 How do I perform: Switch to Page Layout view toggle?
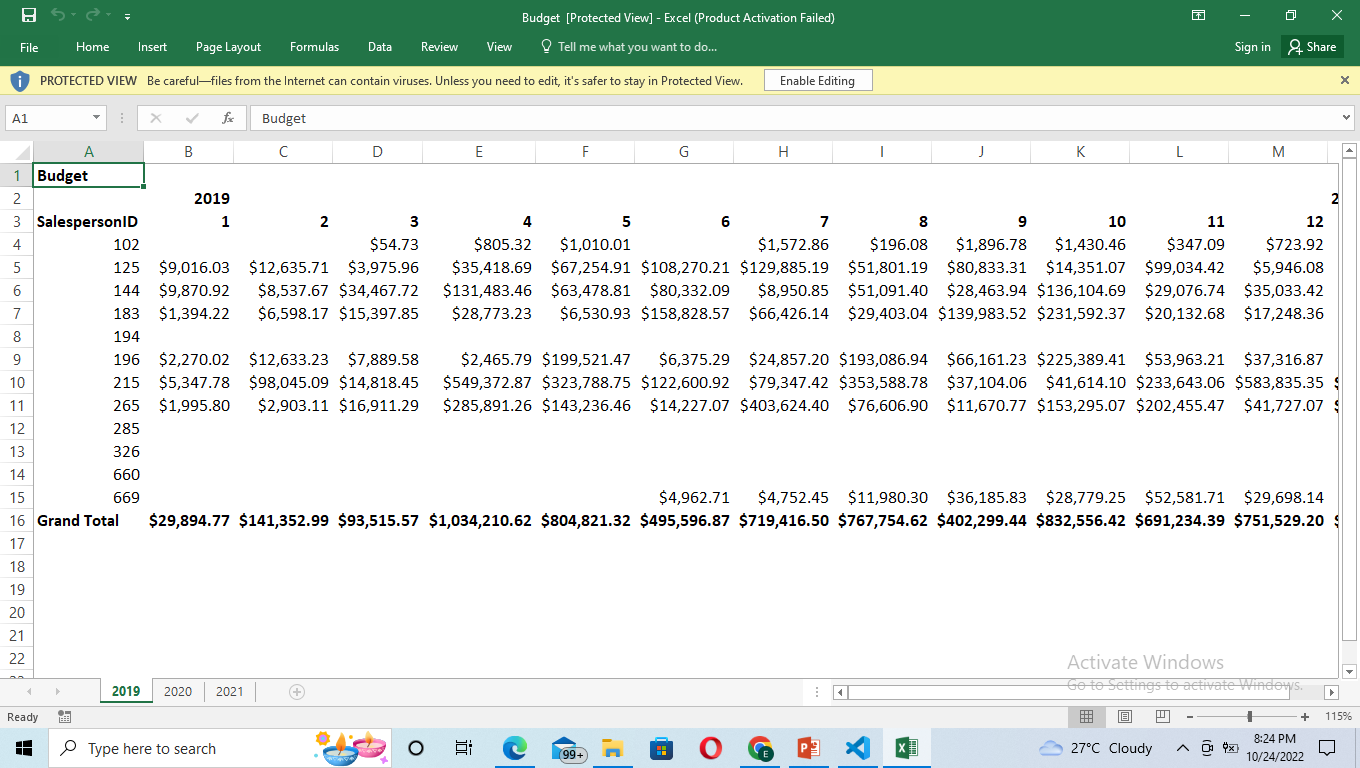pos(1125,717)
